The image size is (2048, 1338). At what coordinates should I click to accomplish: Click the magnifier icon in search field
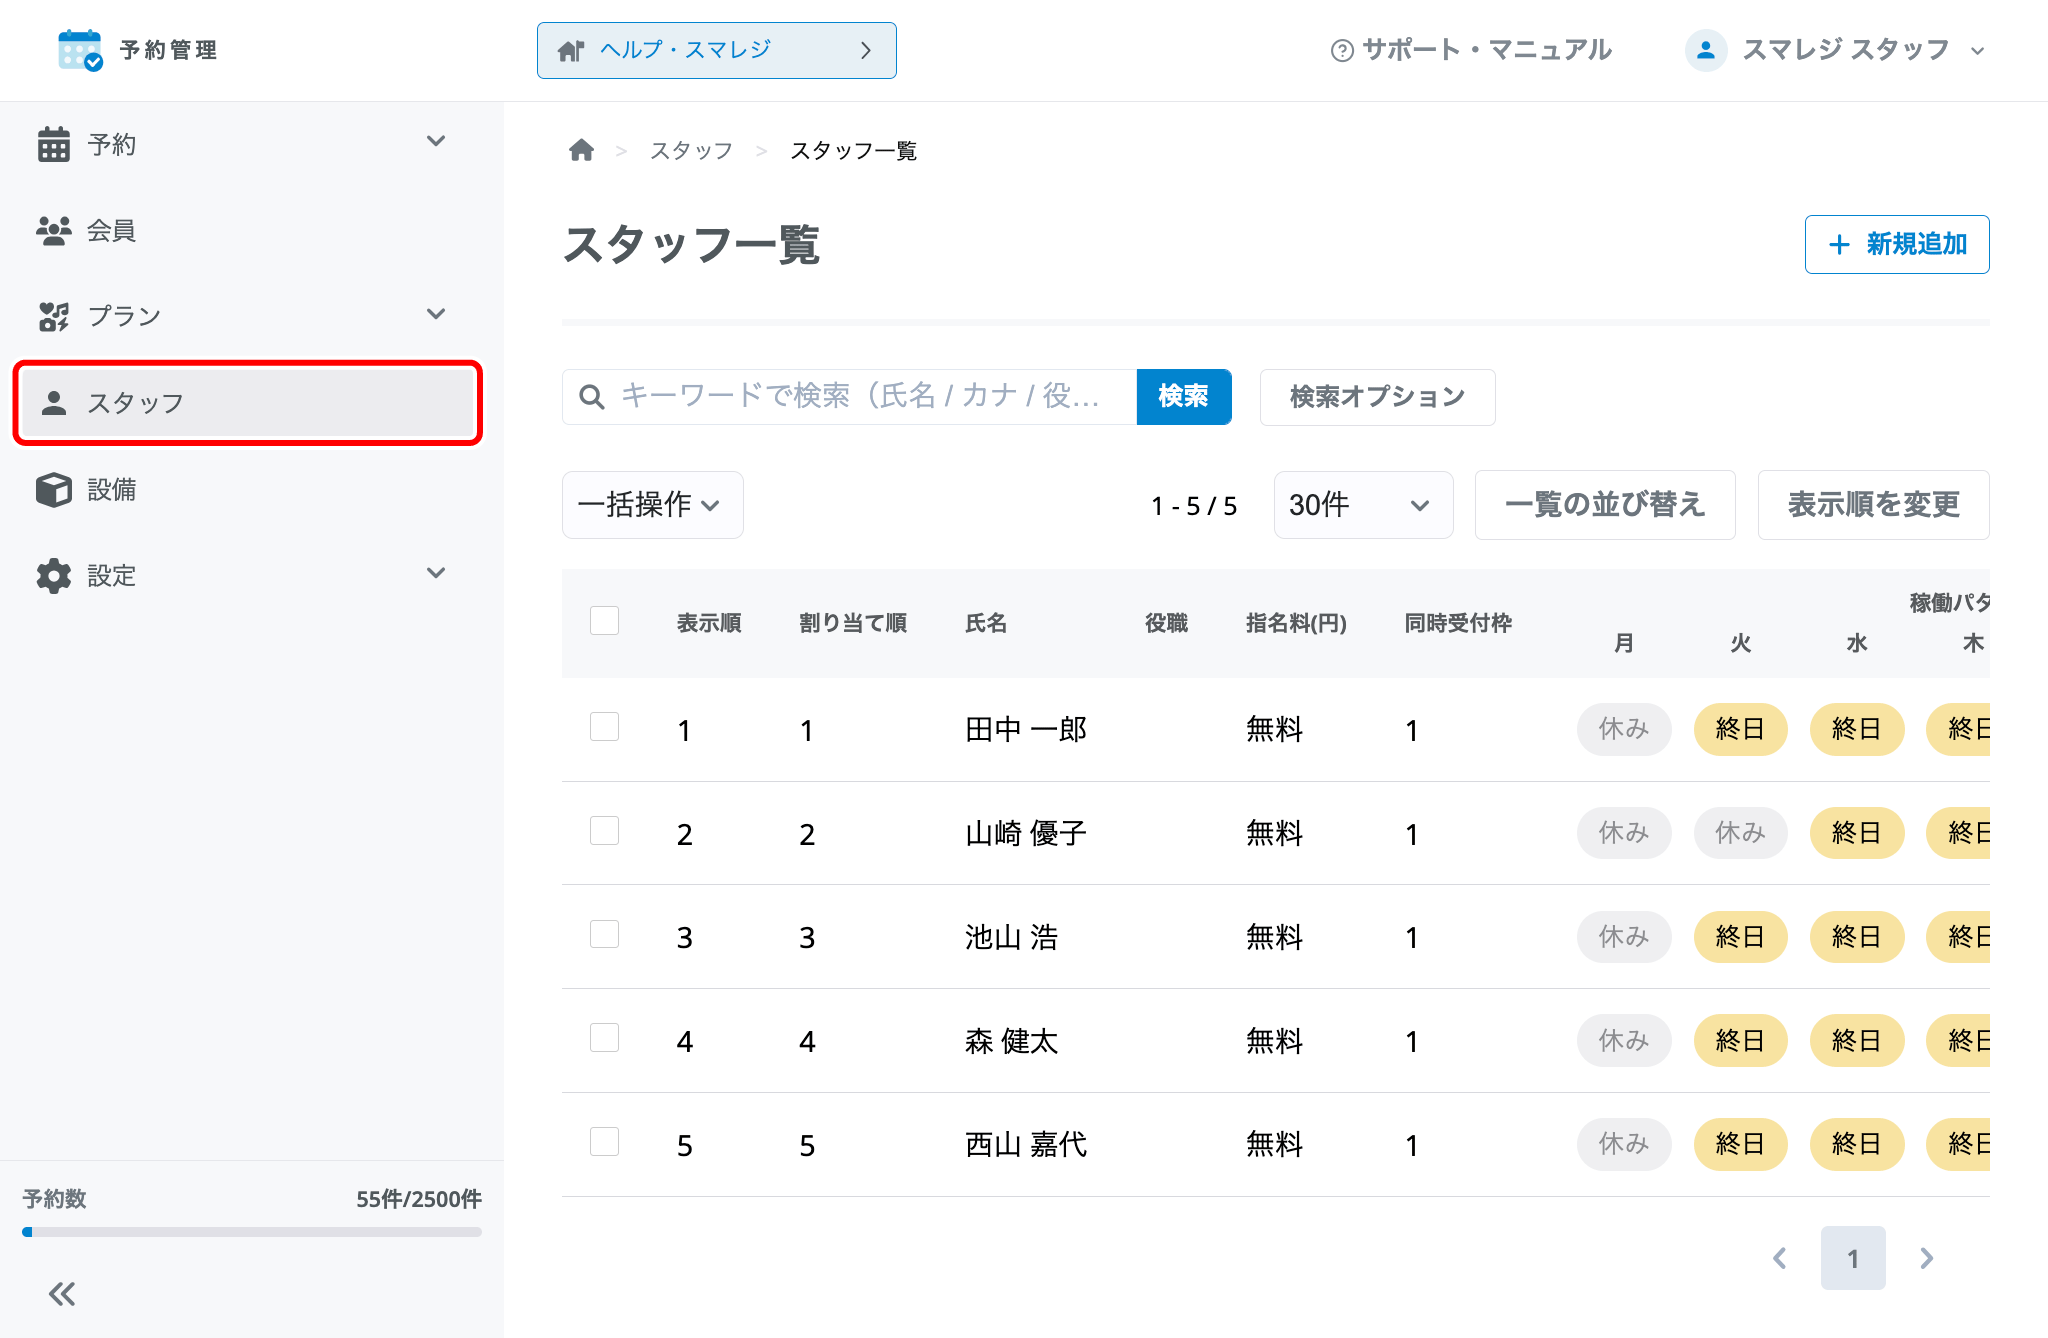coord(592,397)
